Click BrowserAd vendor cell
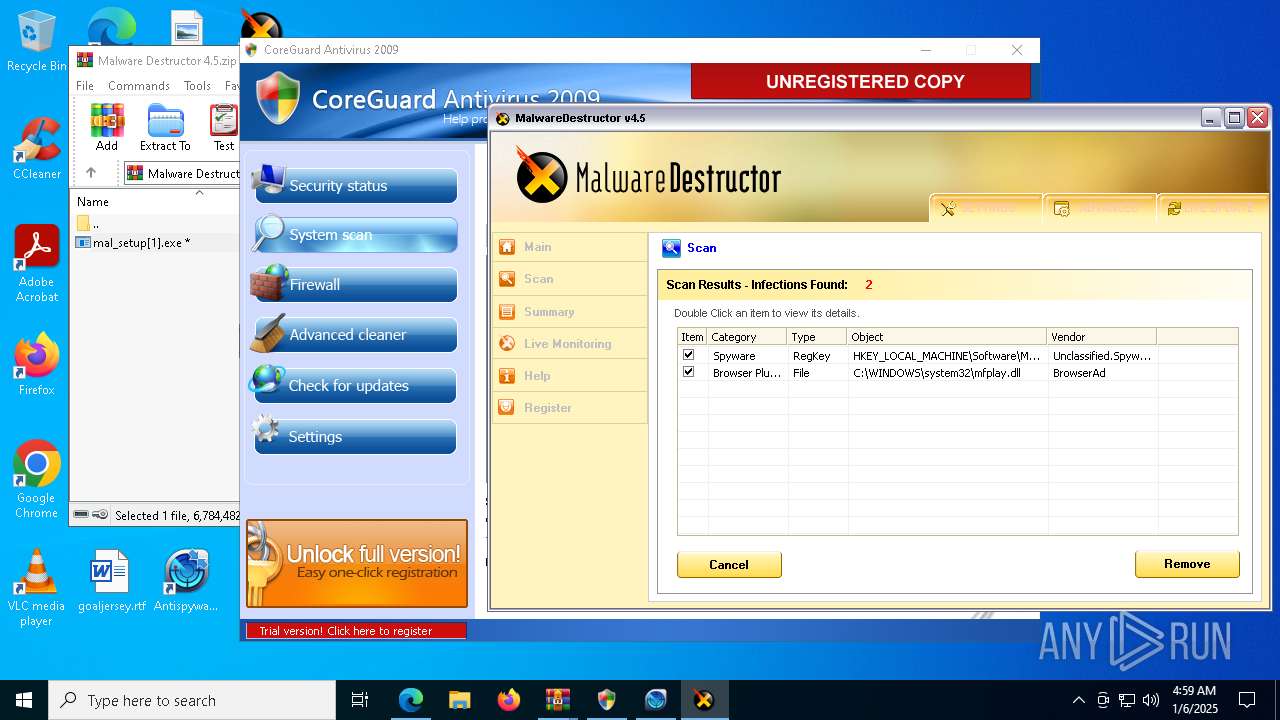 click(1079, 373)
